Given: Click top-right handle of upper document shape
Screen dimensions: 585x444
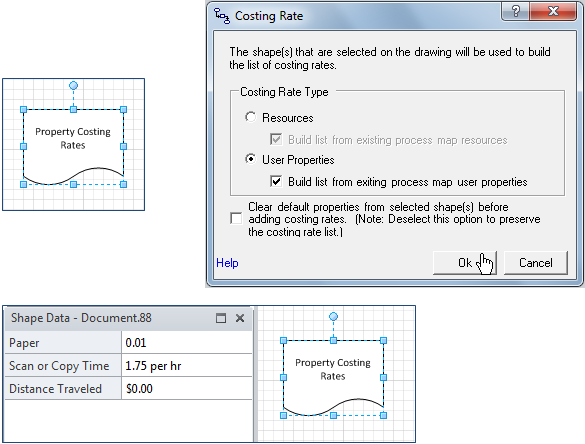Looking at the screenshot, I should 123,109.
